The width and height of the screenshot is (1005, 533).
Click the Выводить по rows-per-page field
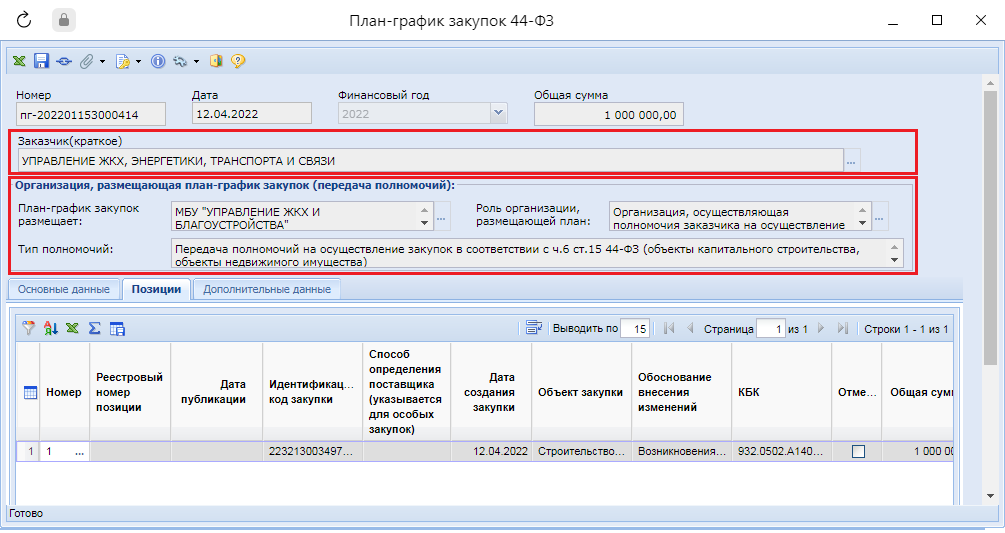tap(634, 328)
